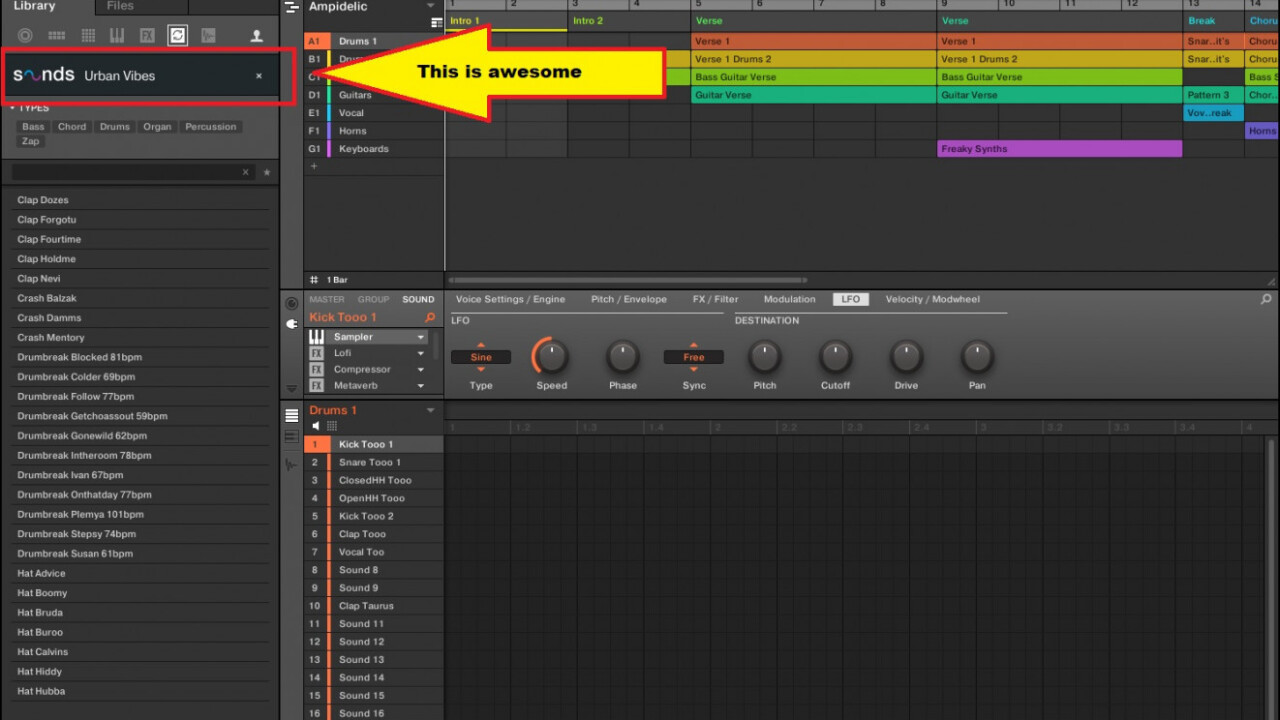Viewport: 1280px width, 720px height.
Task: Click the FX effects browser icon
Action: [x=147, y=36]
